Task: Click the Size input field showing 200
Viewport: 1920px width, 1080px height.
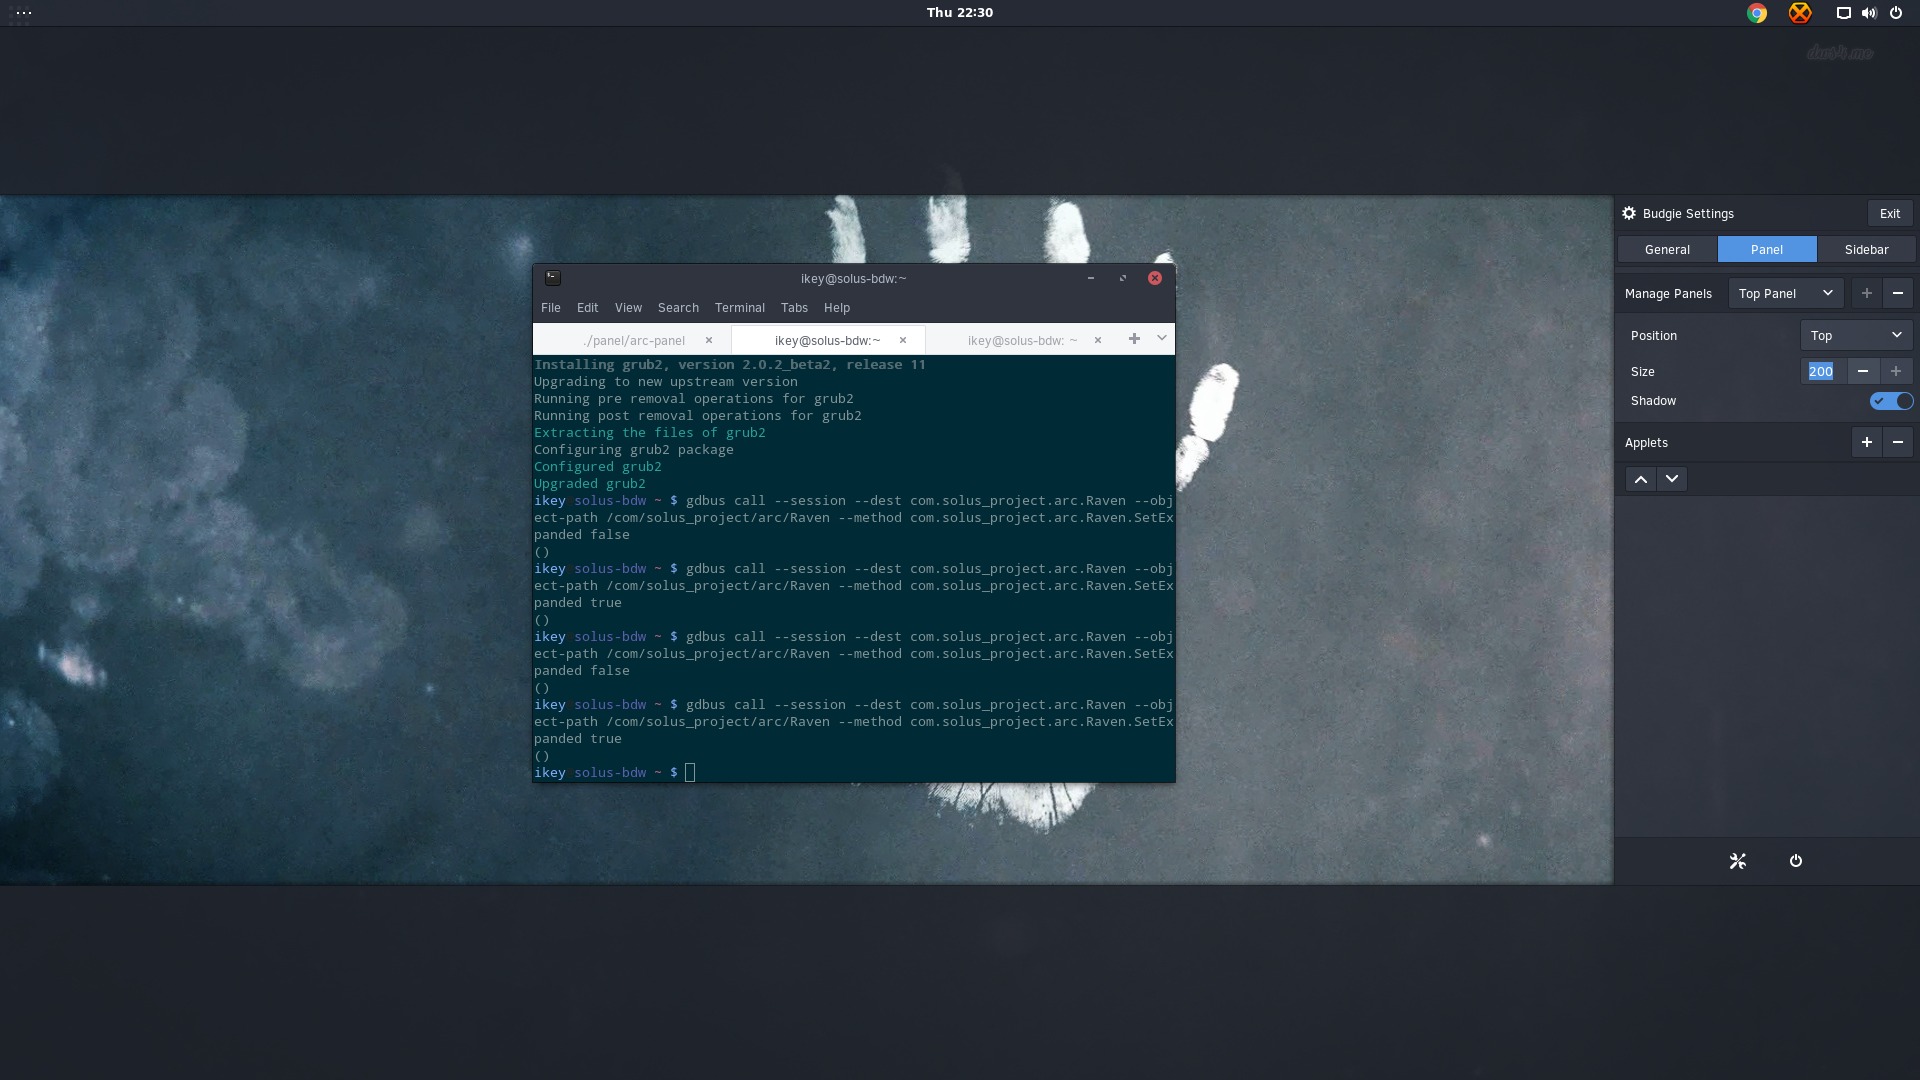Action: [x=1823, y=371]
